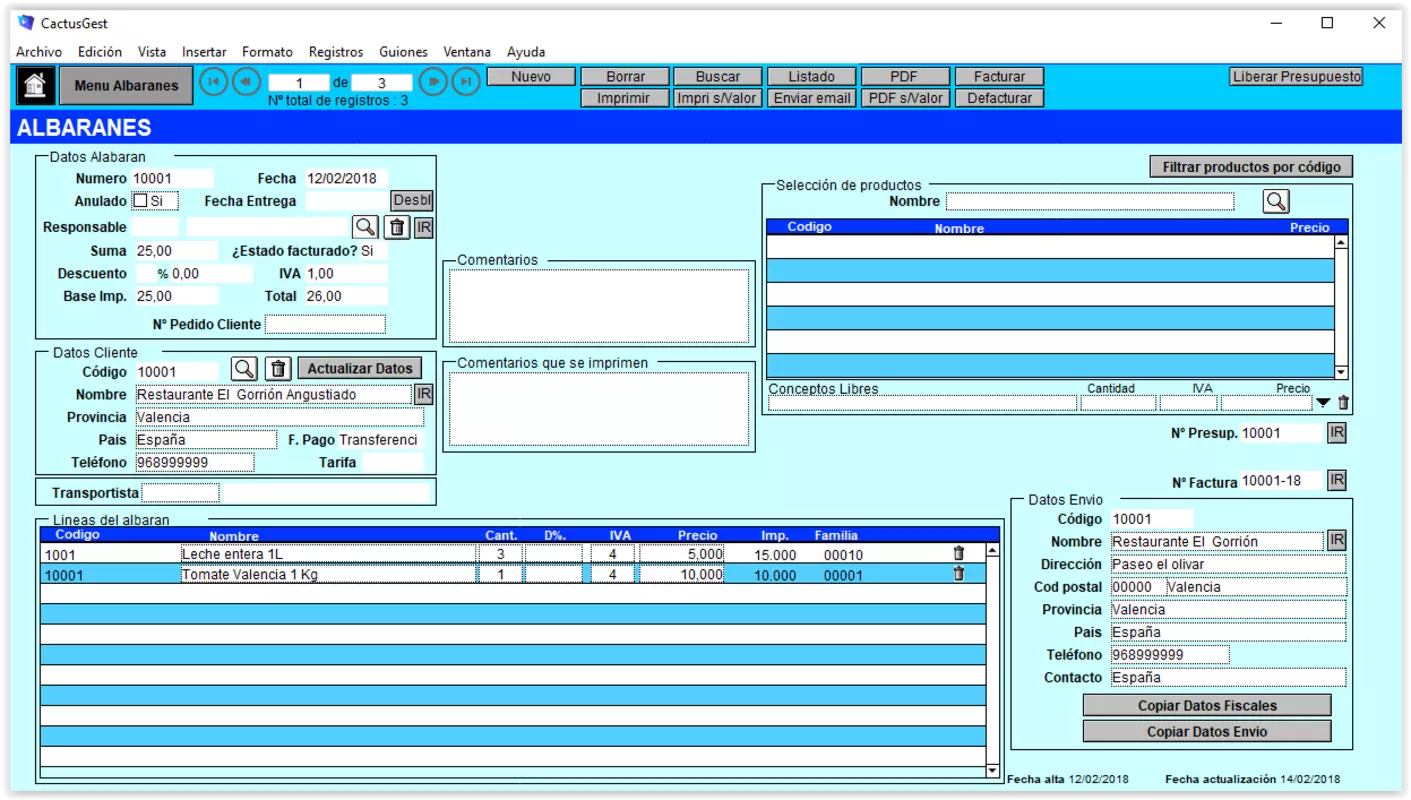Click Filtrar productos por código button
Screen dimensions: 1411x800
coord(1251,167)
